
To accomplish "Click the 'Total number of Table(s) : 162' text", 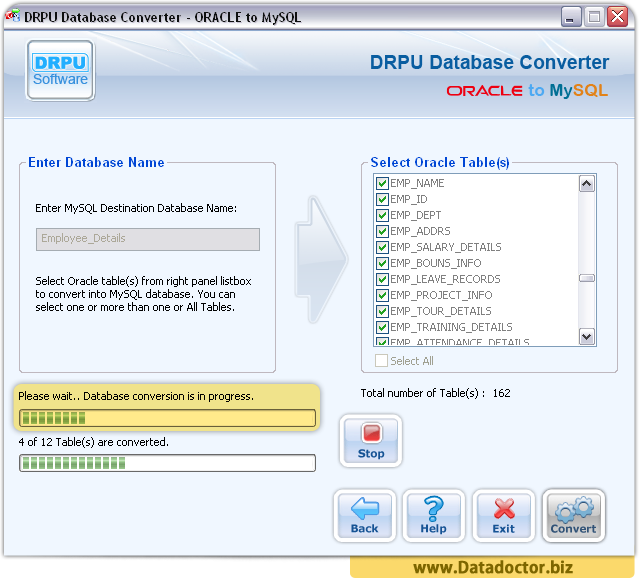I will [435, 393].
